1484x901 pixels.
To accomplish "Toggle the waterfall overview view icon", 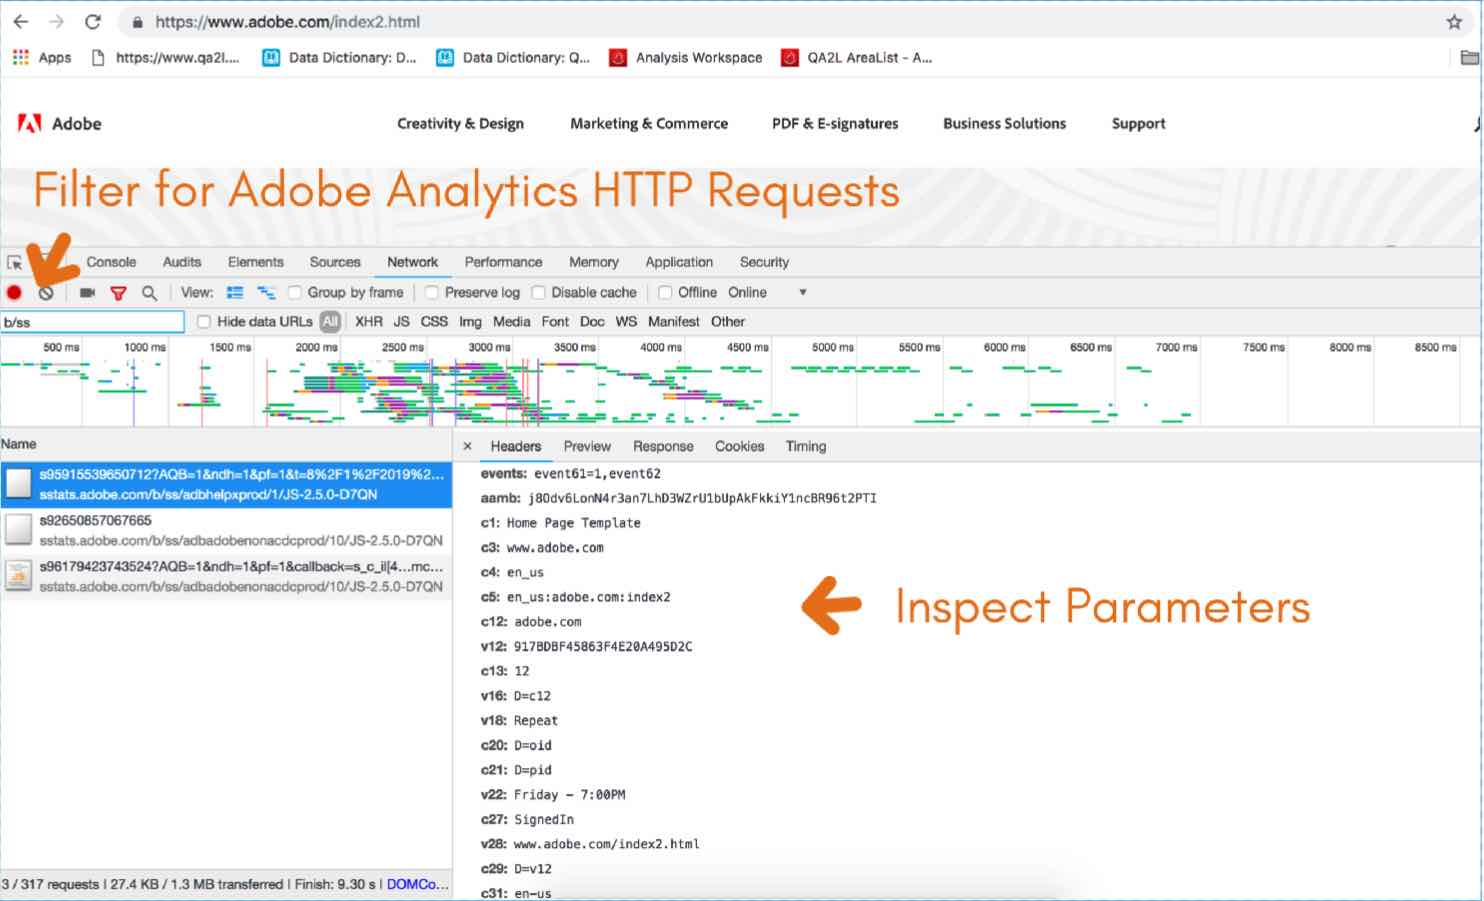I will tap(266, 293).
